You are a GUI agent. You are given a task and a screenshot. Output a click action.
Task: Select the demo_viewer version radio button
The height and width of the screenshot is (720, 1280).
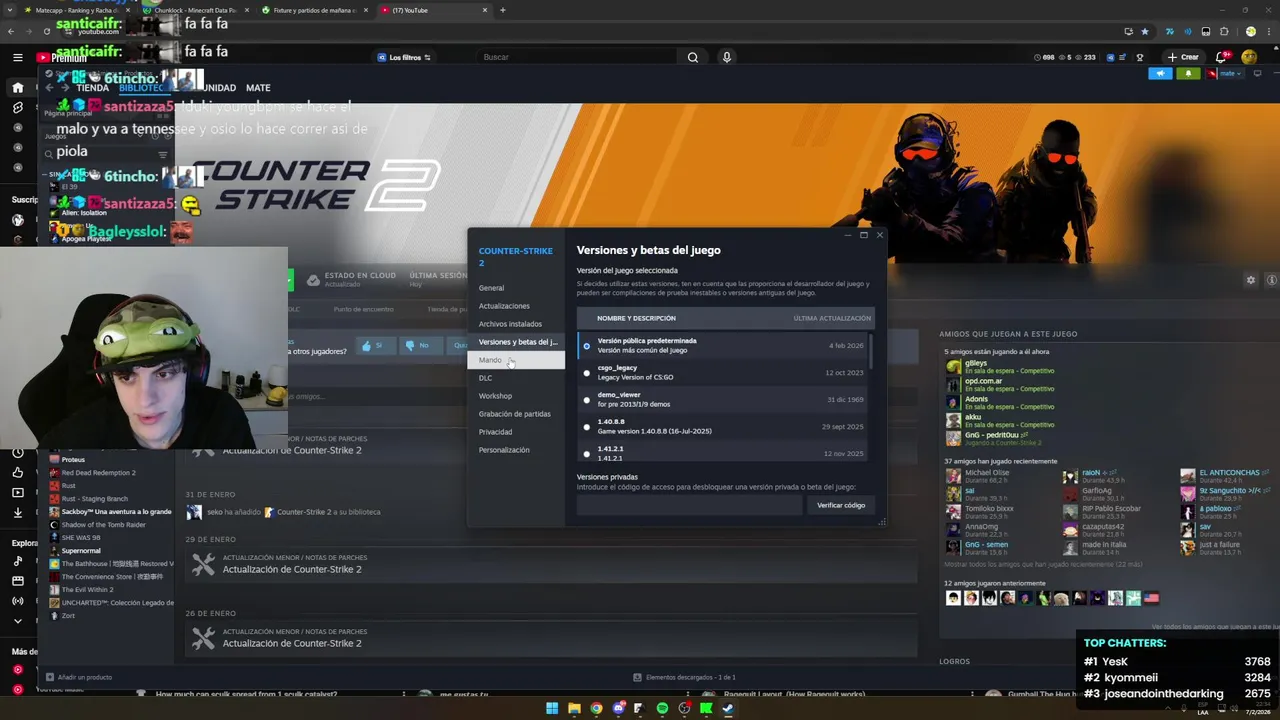click(x=587, y=400)
